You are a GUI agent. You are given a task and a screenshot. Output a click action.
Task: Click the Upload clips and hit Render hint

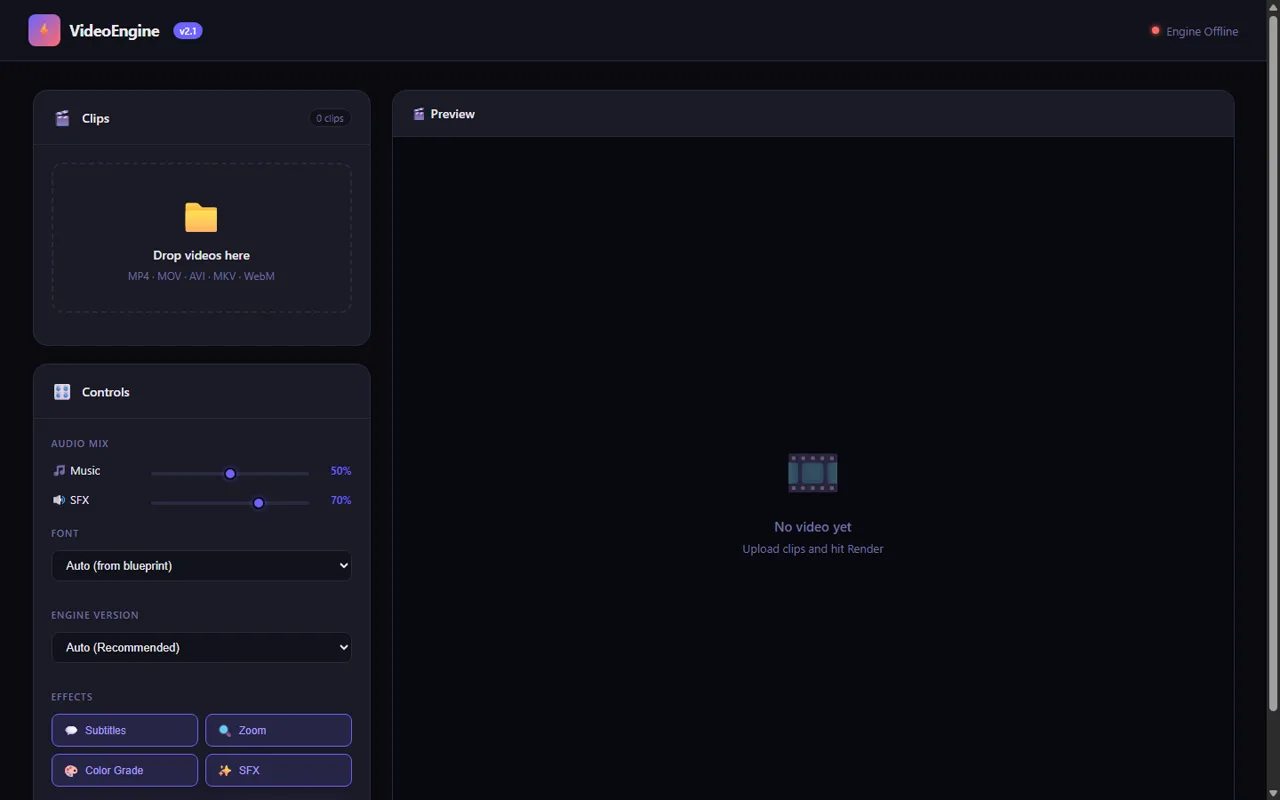click(x=813, y=549)
